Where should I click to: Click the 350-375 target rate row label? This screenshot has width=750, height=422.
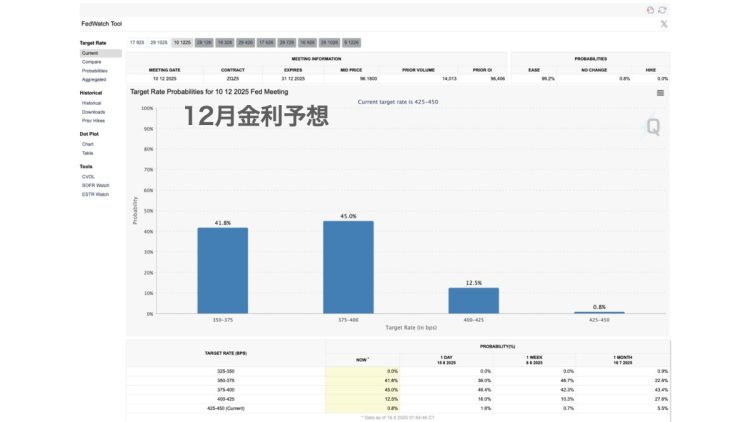pyautogui.click(x=226, y=380)
